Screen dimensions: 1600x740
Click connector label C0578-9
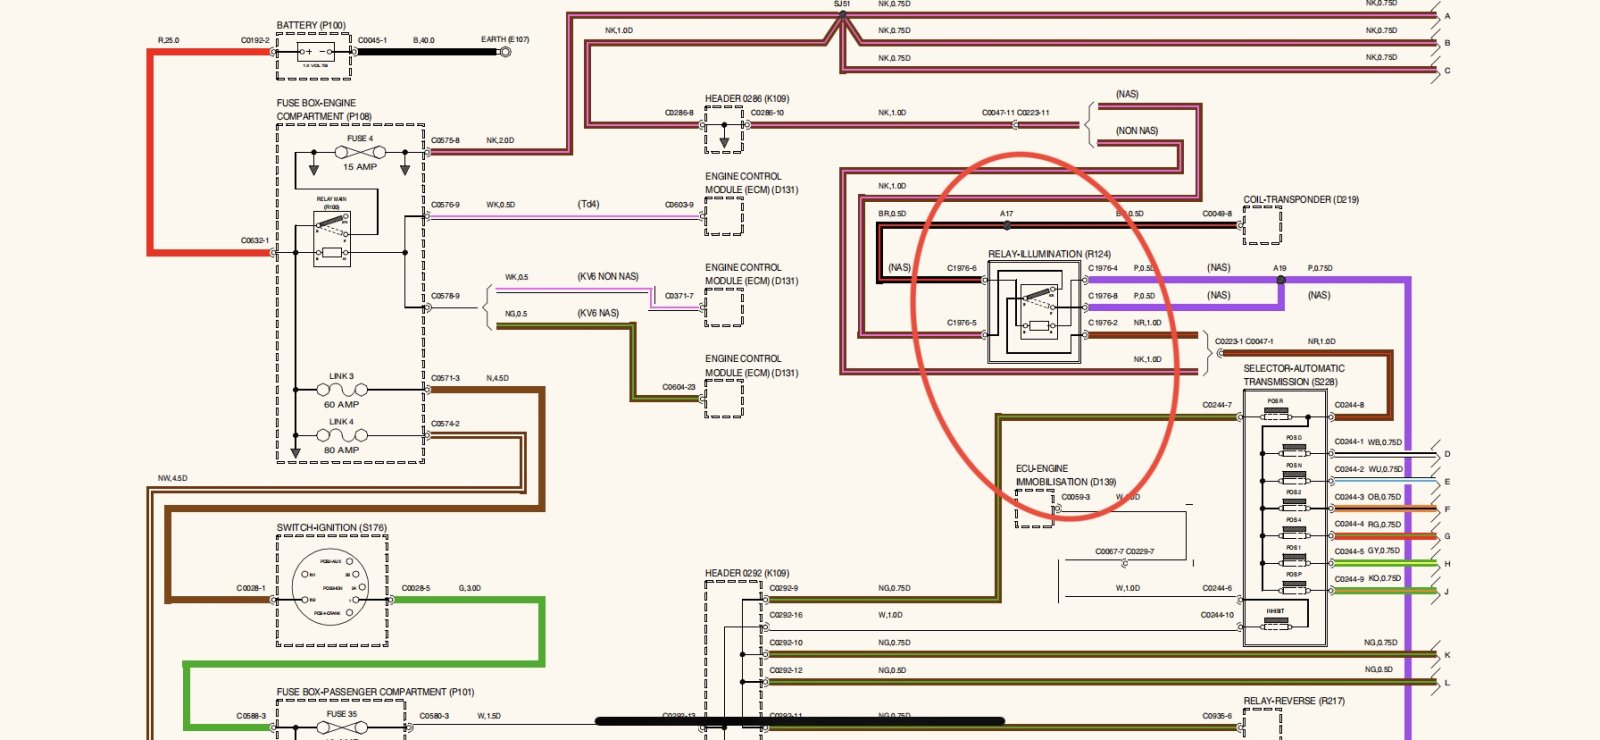[x=445, y=296]
